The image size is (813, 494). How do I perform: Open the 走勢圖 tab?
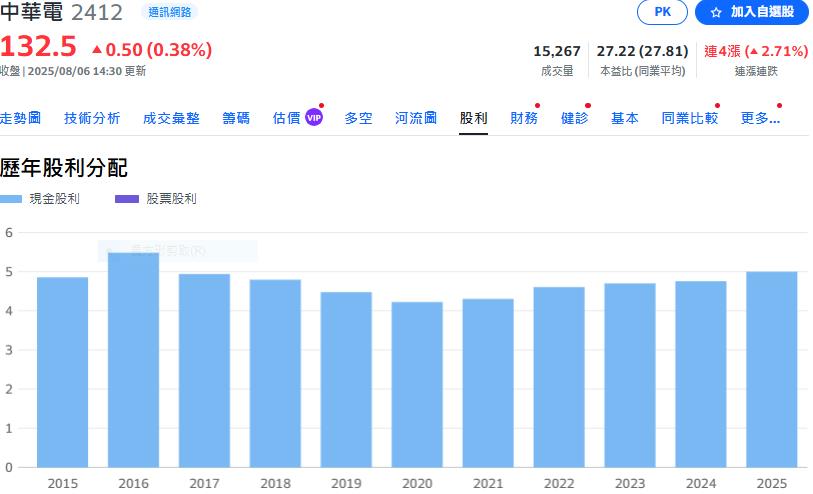point(20,118)
